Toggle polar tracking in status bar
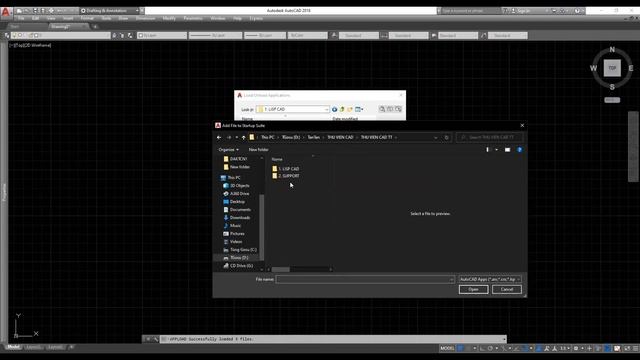This screenshot has height=360, width=640. [490, 348]
